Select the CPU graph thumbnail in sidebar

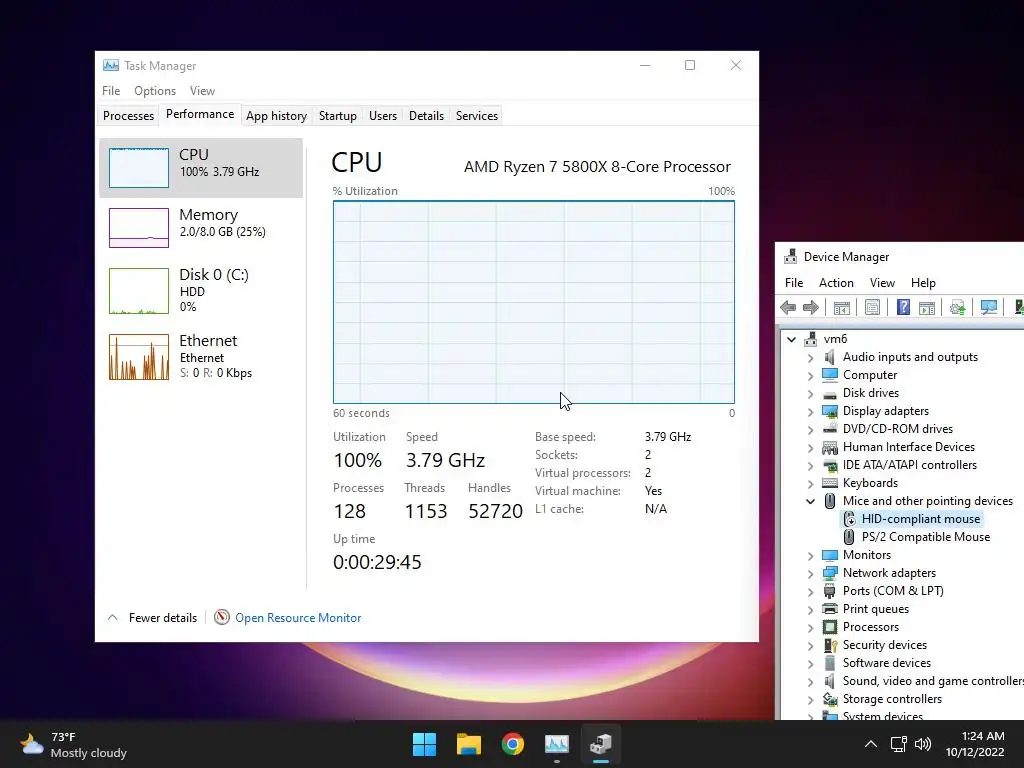[138, 168]
